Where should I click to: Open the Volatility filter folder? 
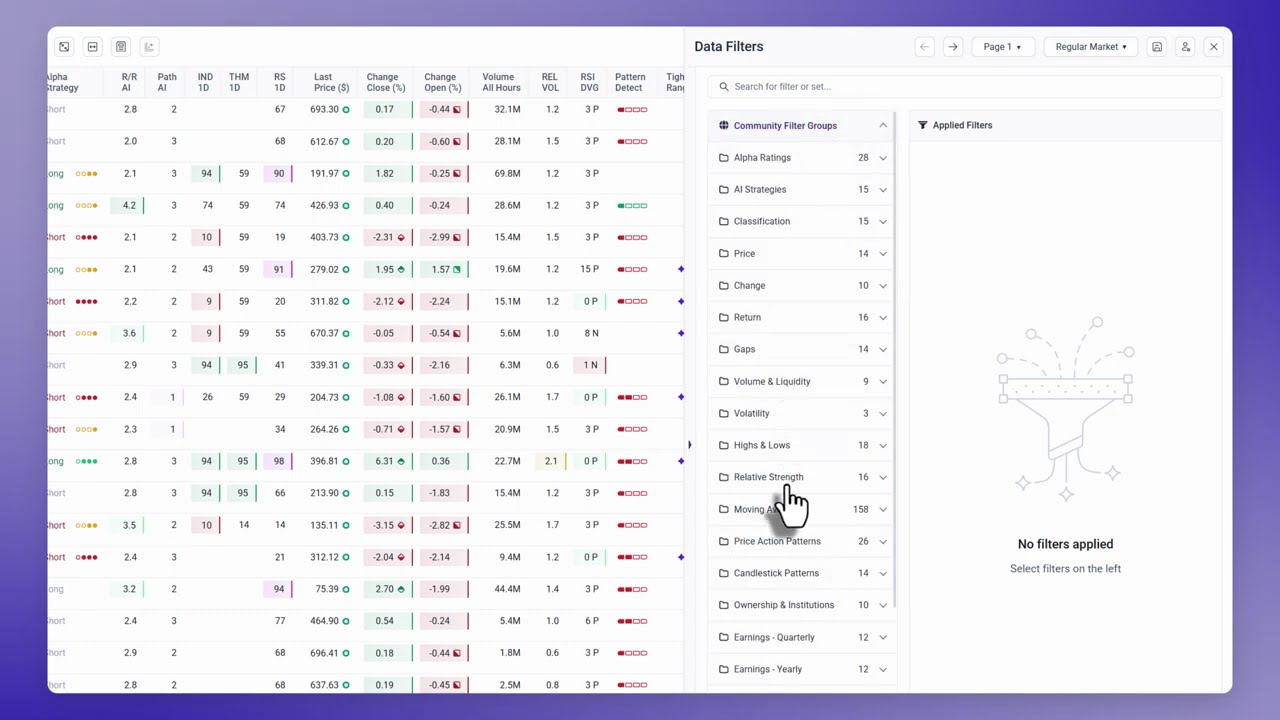[801, 413]
